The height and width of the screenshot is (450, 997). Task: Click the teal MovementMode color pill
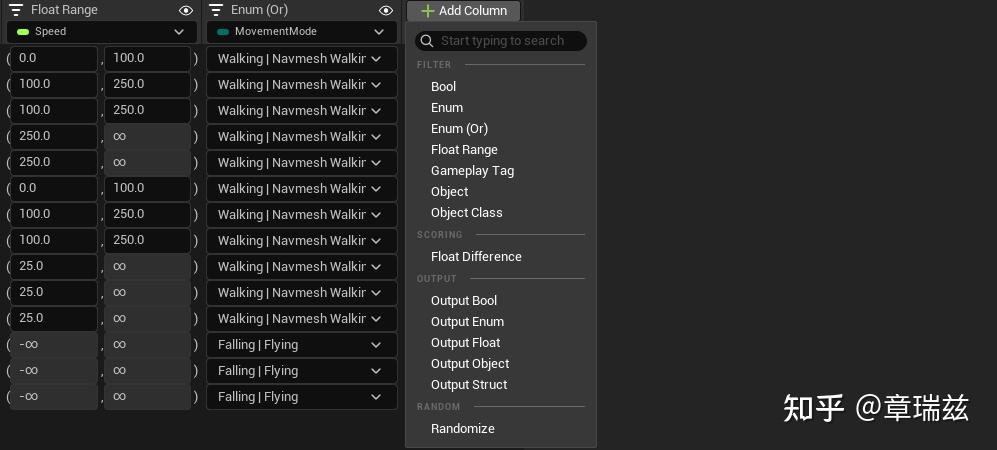[223, 32]
